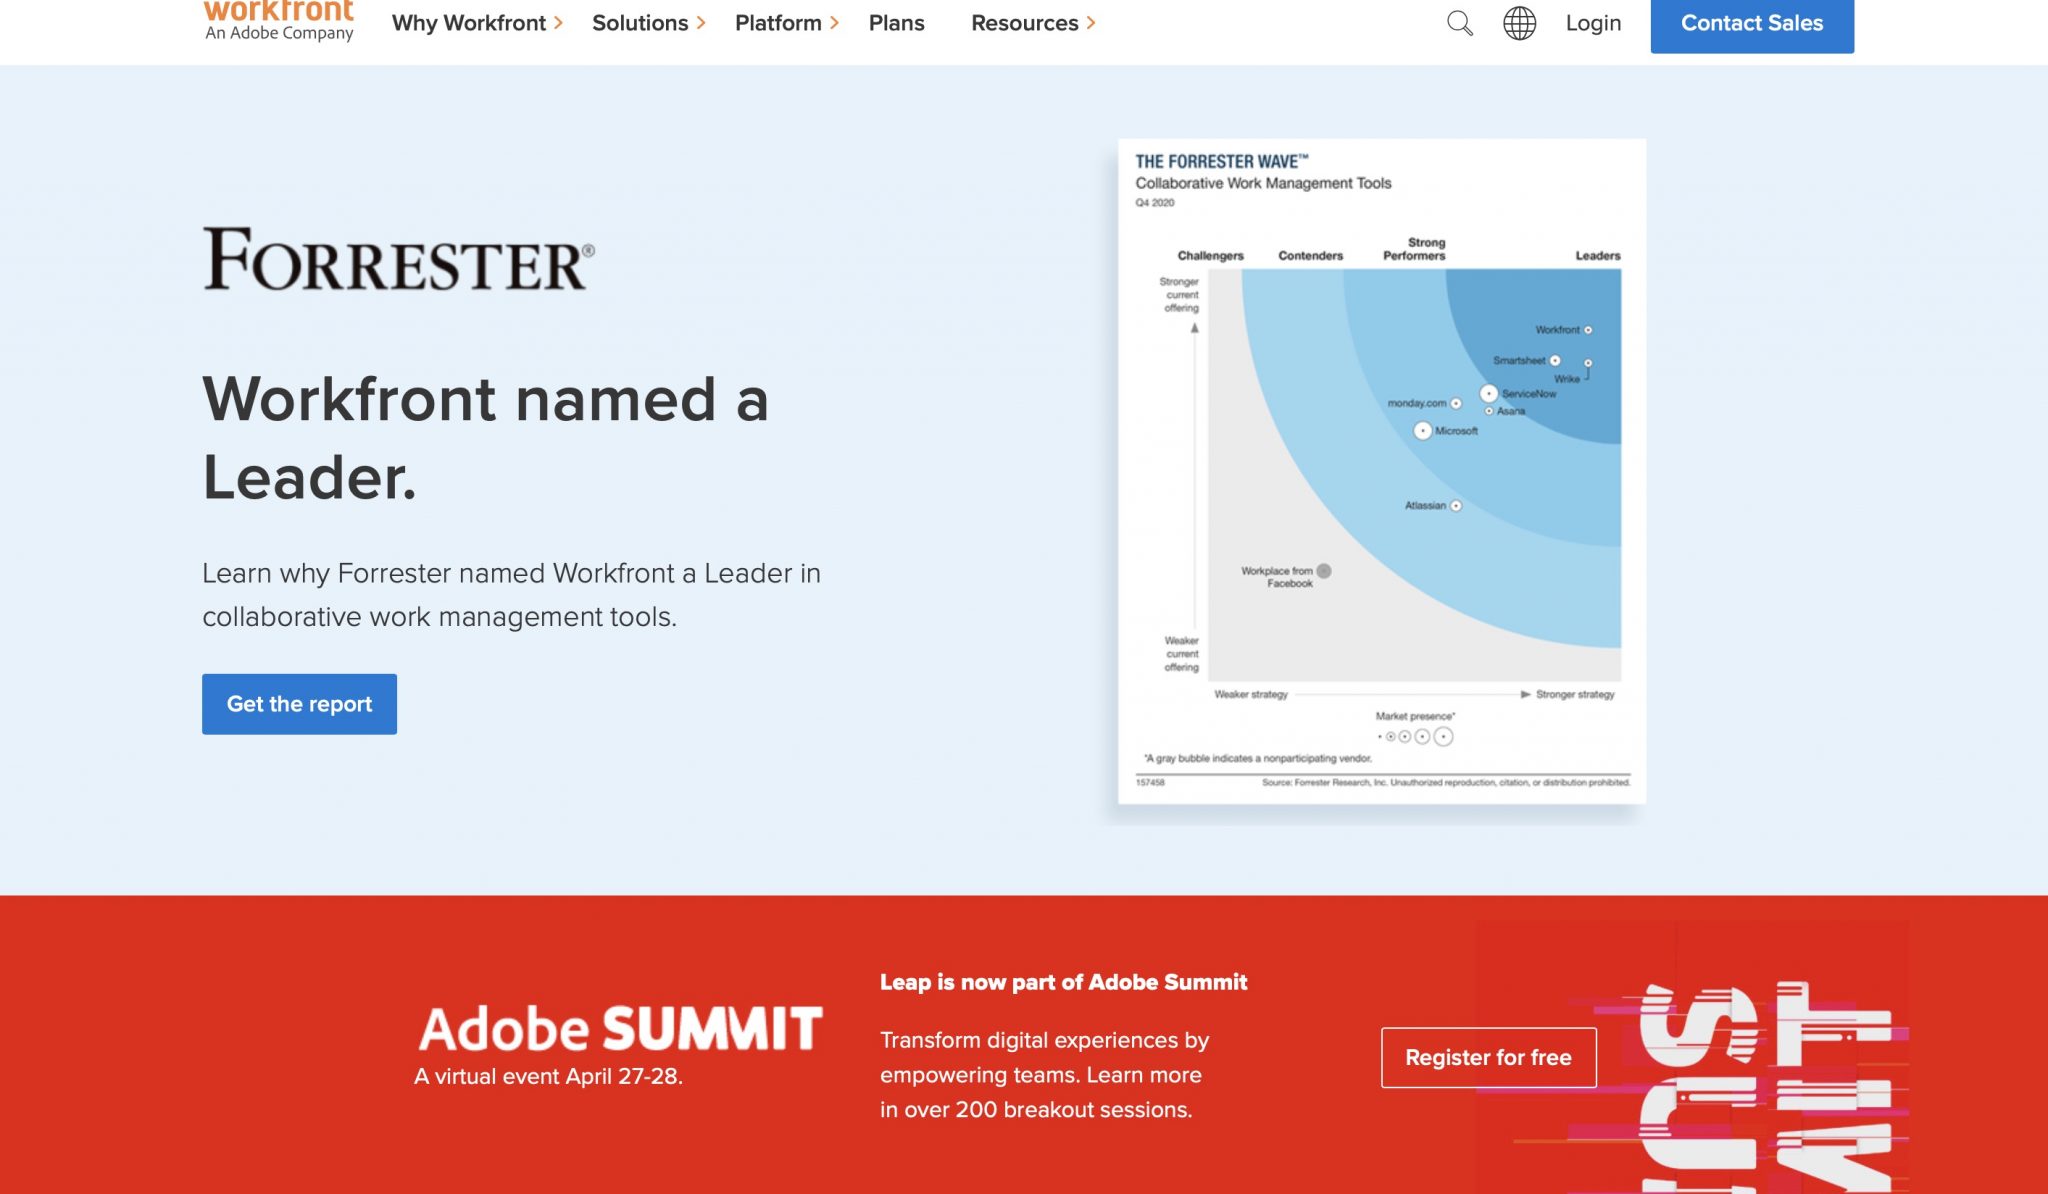
Task: Click the Contact Sales button
Action: [x=1752, y=24]
